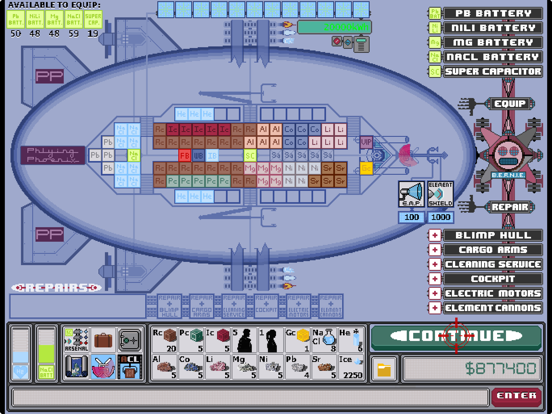The height and width of the screenshot is (414, 552).
Task: Select the NaCl Batt available-to-equip tile
Action: [74, 19]
